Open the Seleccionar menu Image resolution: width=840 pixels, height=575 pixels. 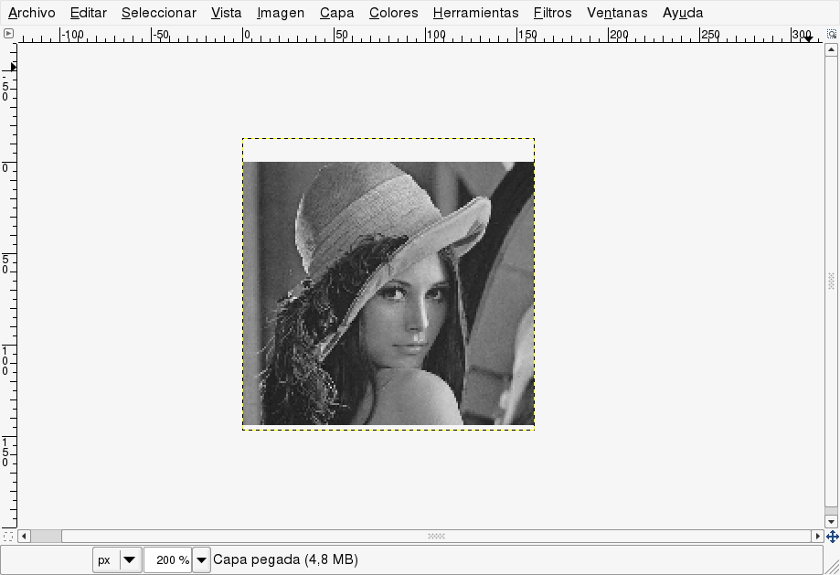(x=159, y=12)
